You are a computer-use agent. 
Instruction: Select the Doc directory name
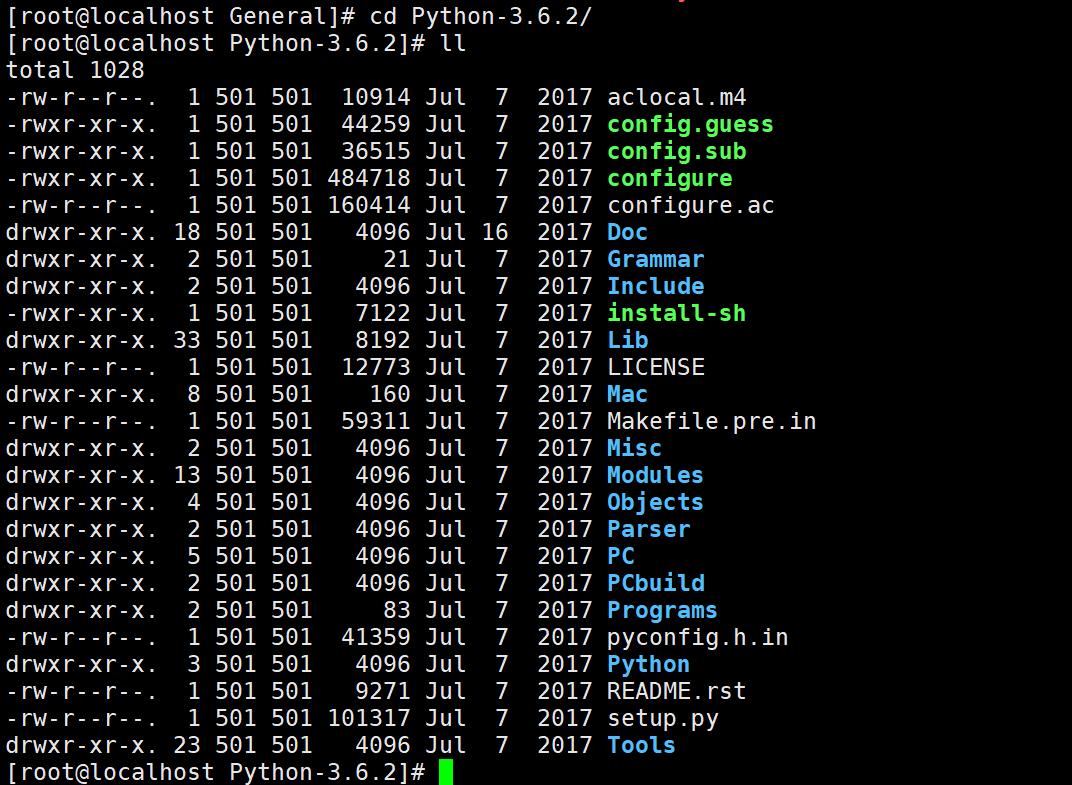628,232
